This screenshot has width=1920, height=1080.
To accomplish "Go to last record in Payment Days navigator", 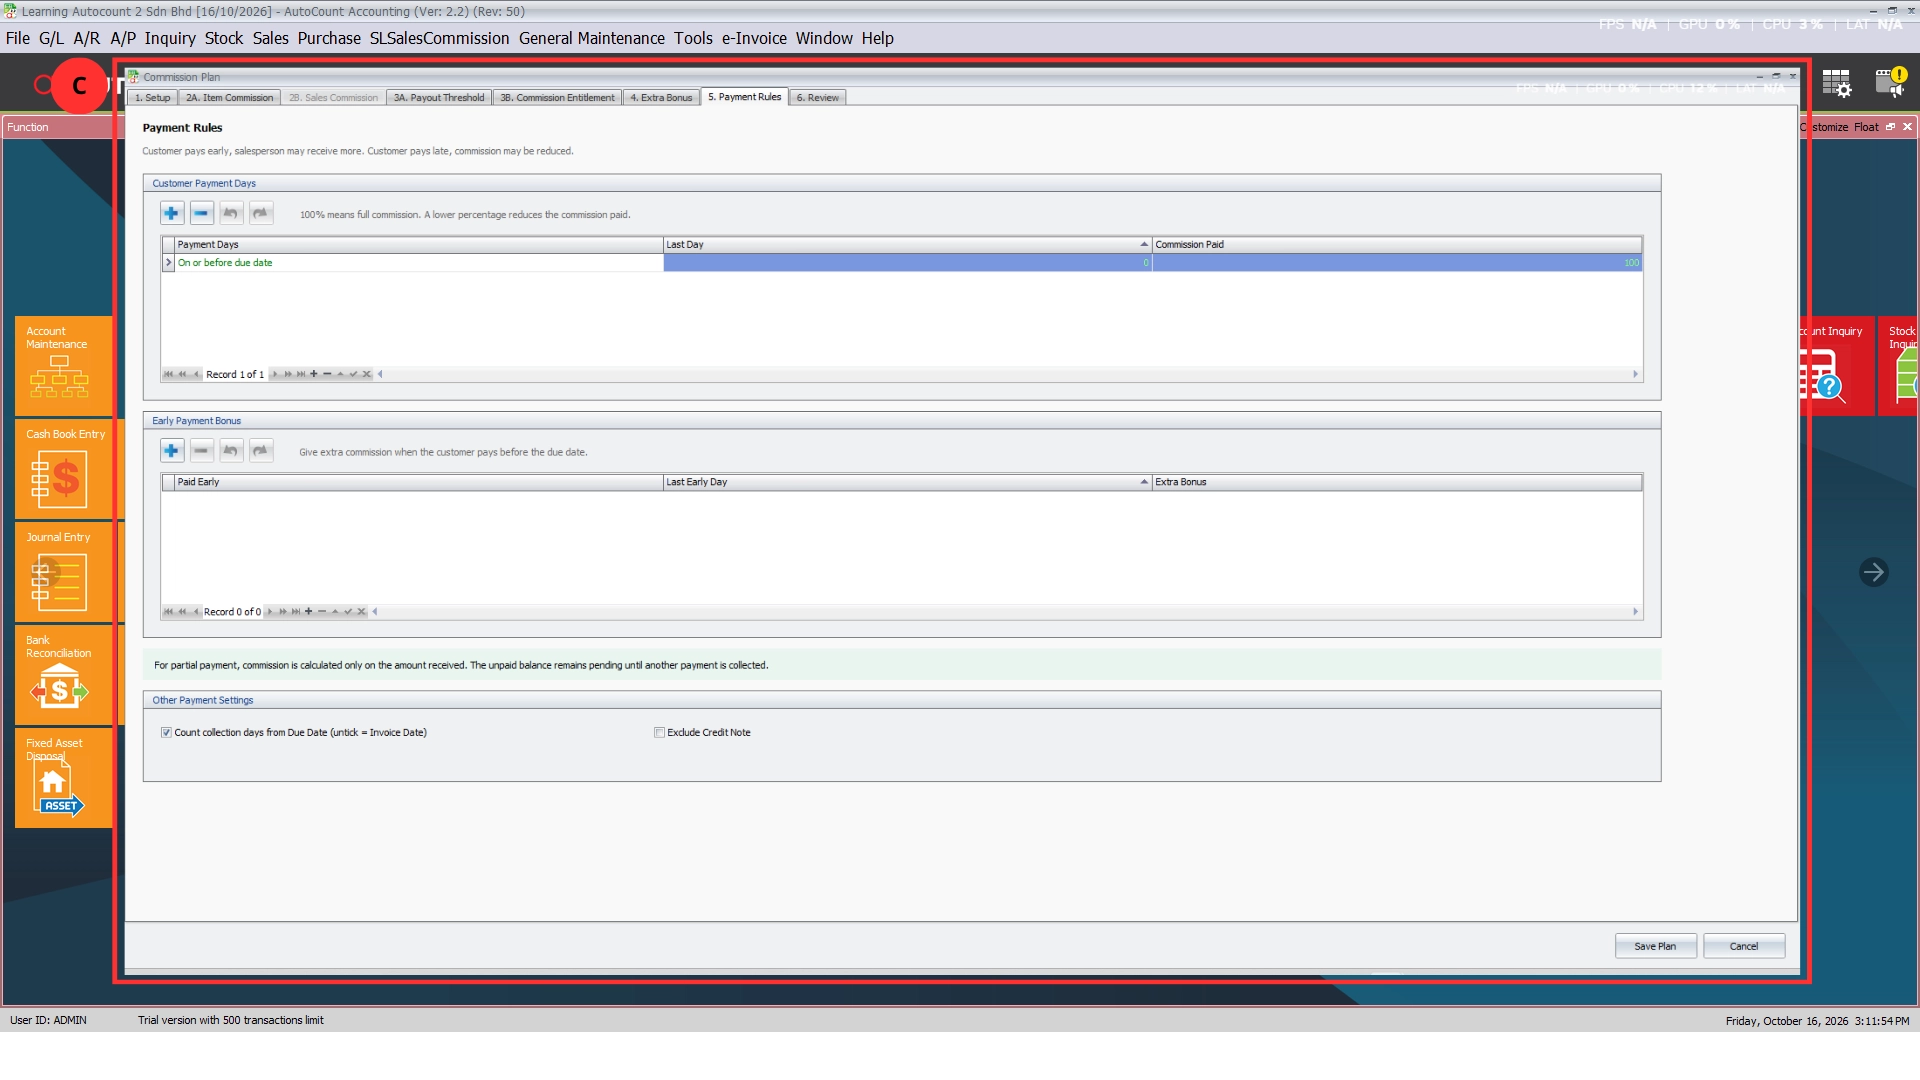I will click(x=300, y=374).
